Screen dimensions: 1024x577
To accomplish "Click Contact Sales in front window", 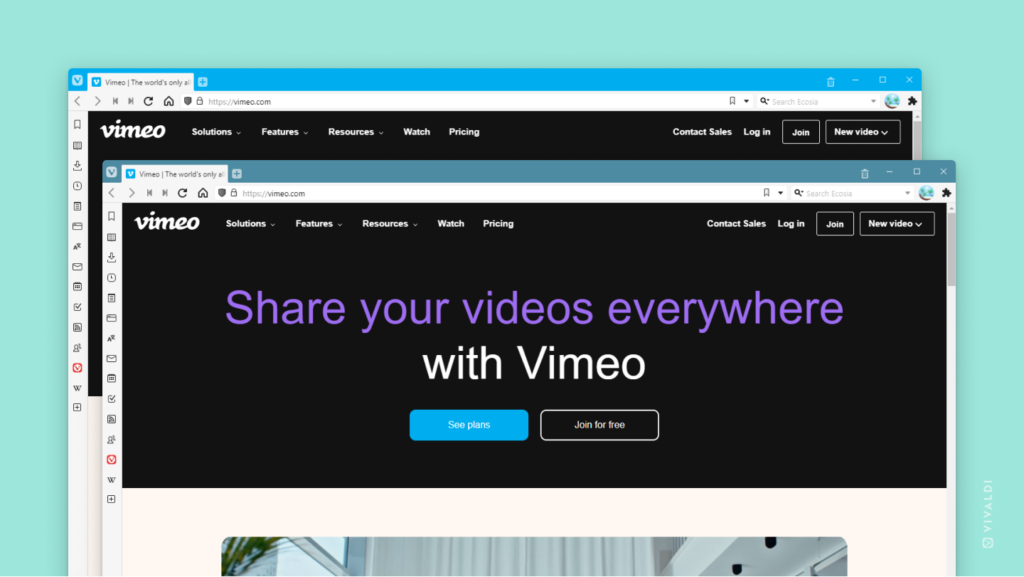I will [x=736, y=224].
